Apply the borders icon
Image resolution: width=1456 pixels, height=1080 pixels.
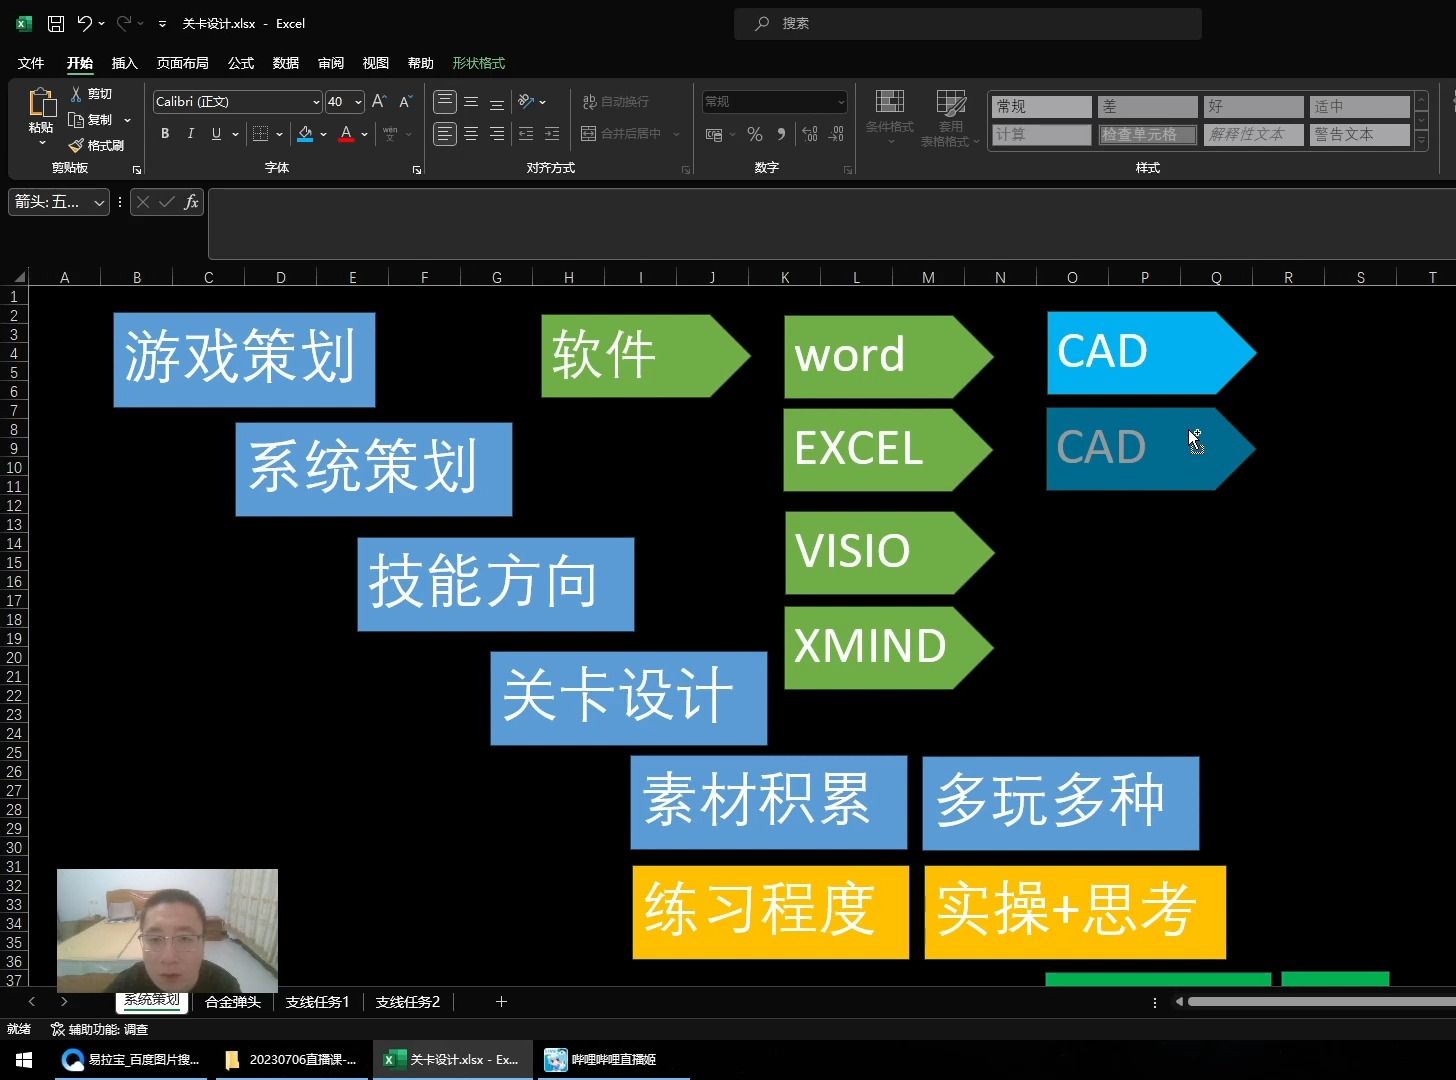(260, 134)
